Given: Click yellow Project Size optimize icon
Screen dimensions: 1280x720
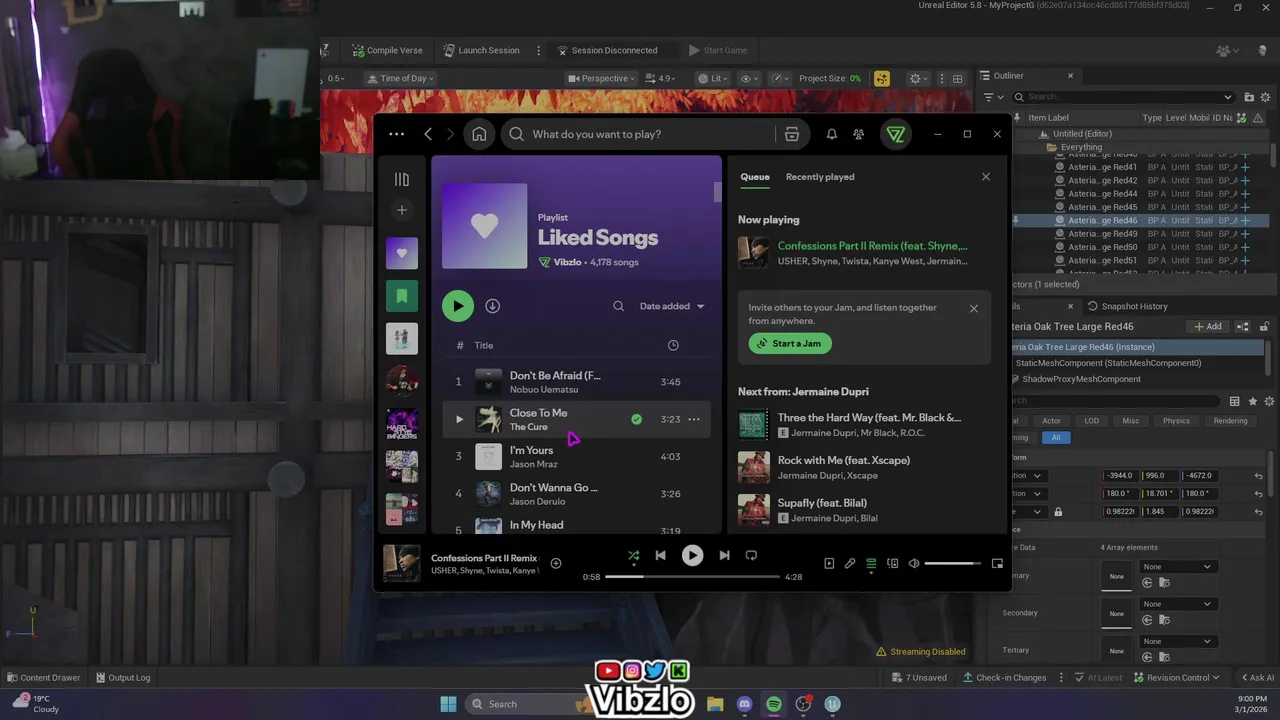Looking at the screenshot, I should pos(881,78).
